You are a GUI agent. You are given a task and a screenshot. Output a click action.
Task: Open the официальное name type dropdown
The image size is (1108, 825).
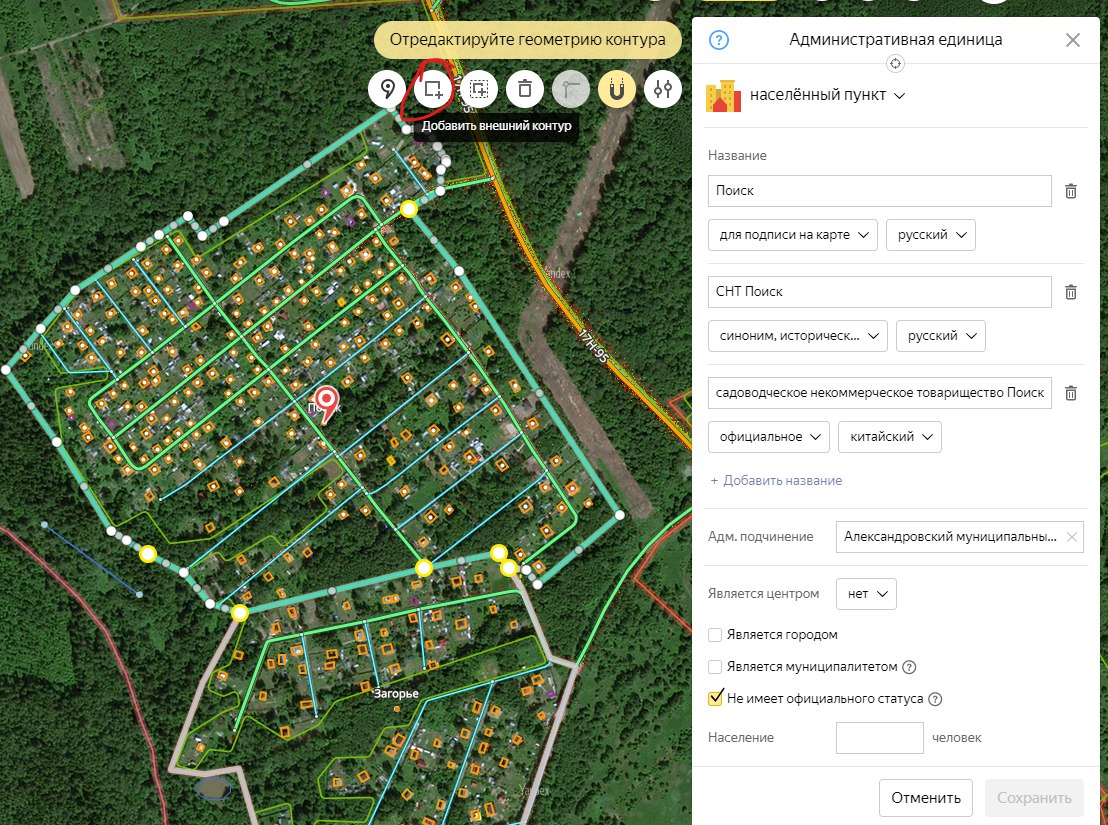click(x=769, y=437)
